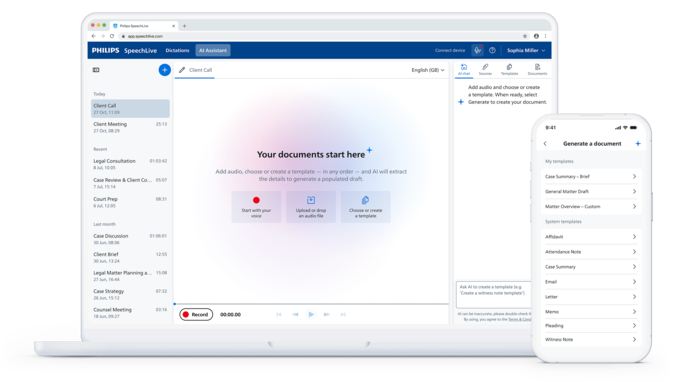700x382 pixels.
Task: Open the help question mark icon
Action: [492, 50]
